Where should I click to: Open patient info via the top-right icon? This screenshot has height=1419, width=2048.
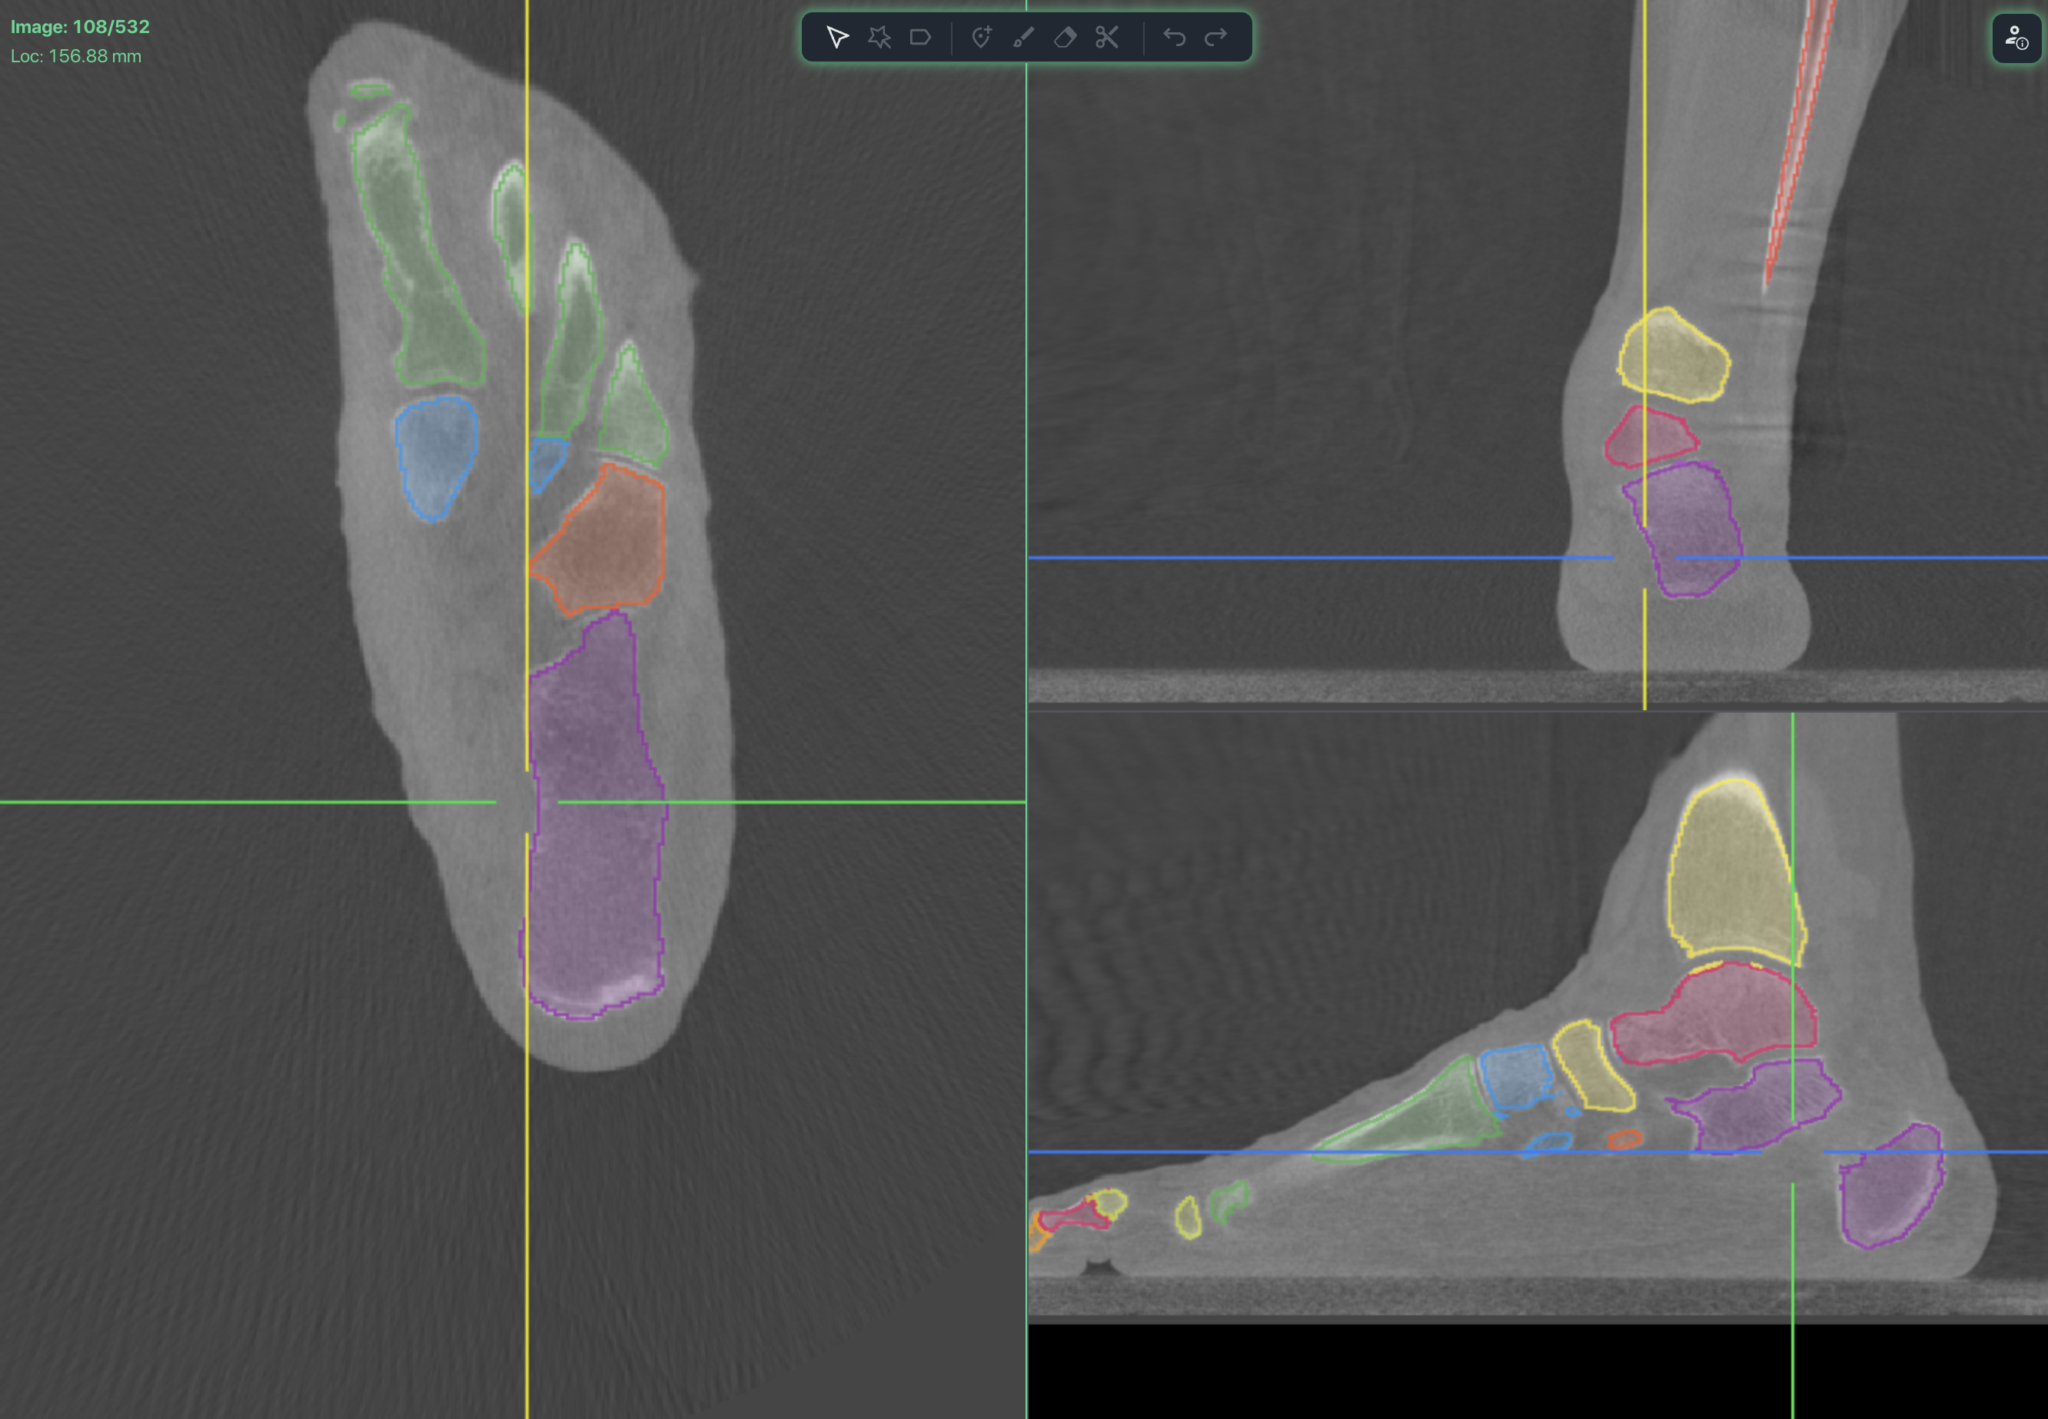(2017, 39)
